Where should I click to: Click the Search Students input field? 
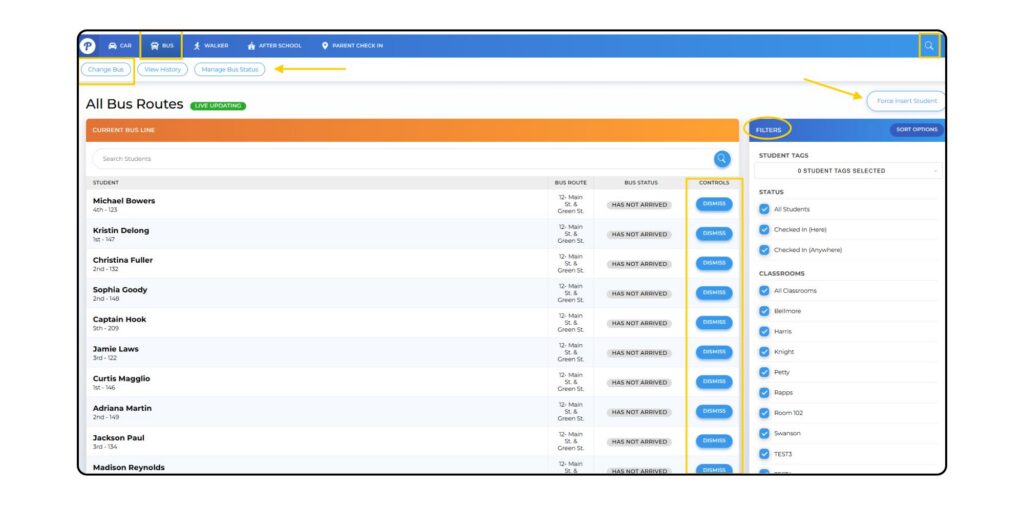coord(400,159)
